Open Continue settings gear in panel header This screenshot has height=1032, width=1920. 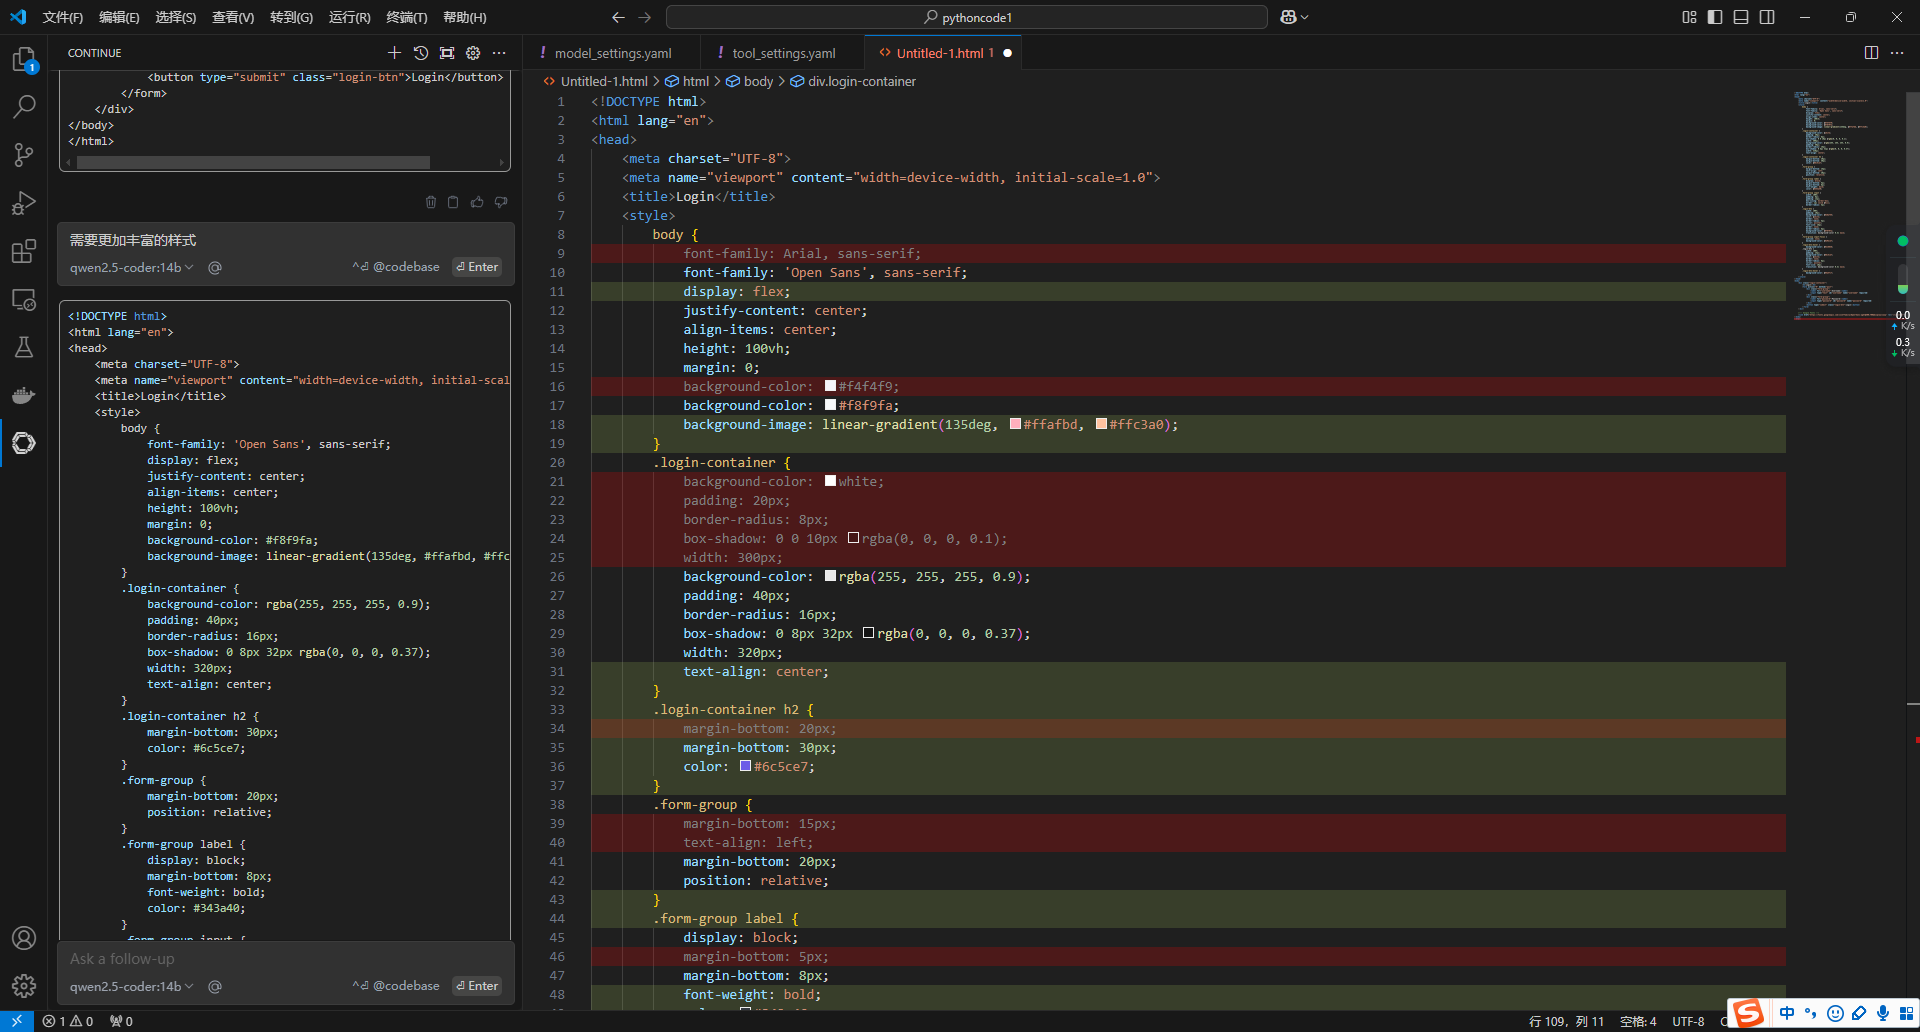[x=473, y=53]
